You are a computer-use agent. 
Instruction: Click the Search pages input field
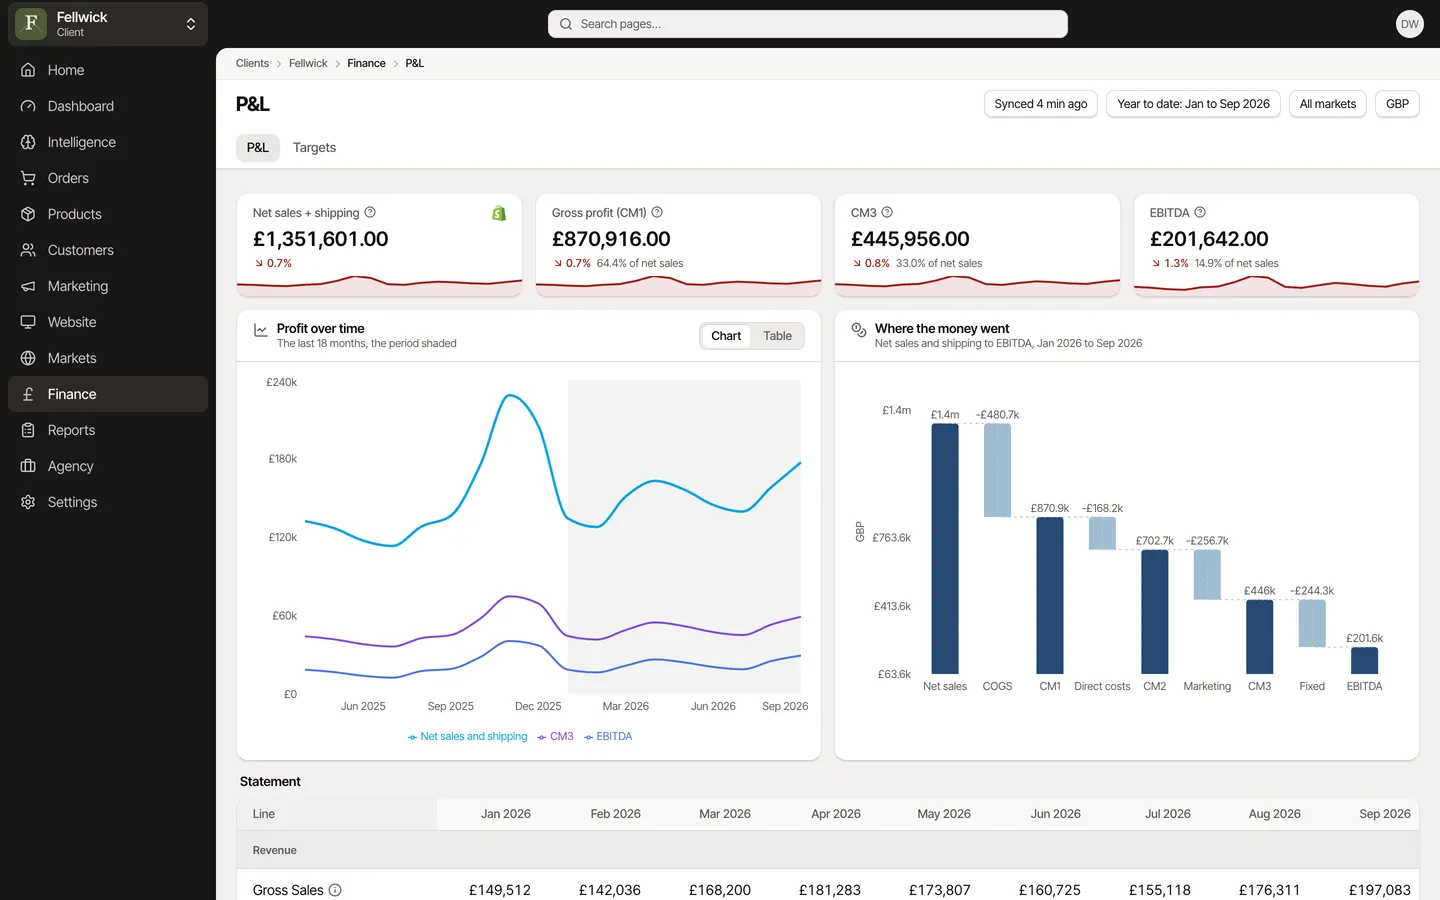[x=808, y=24]
